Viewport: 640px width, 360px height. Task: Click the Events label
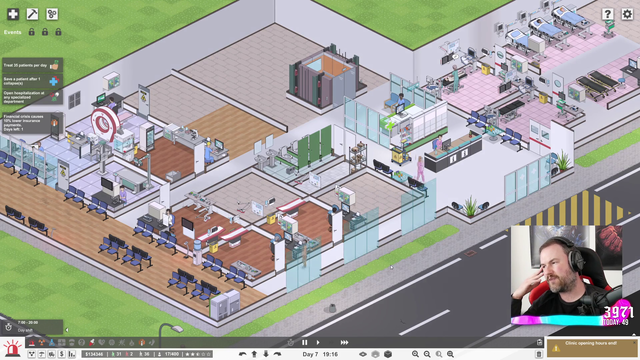click(12, 32)
